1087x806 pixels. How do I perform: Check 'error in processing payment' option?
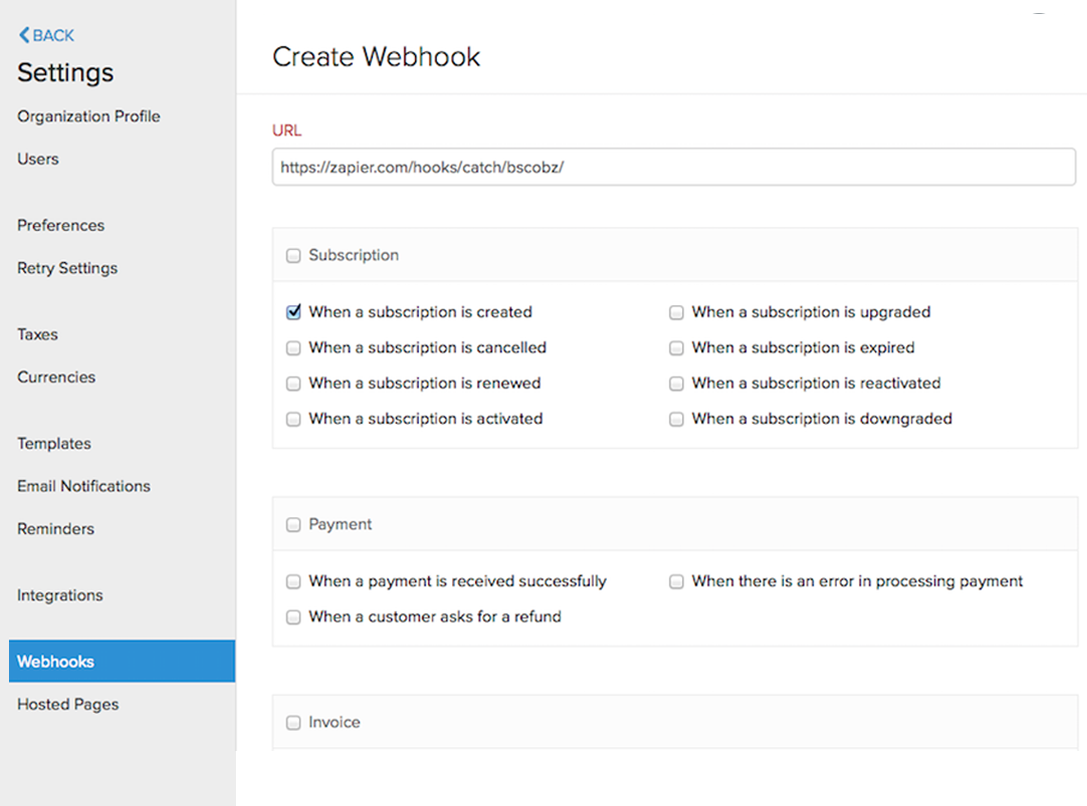pos(676,581)
